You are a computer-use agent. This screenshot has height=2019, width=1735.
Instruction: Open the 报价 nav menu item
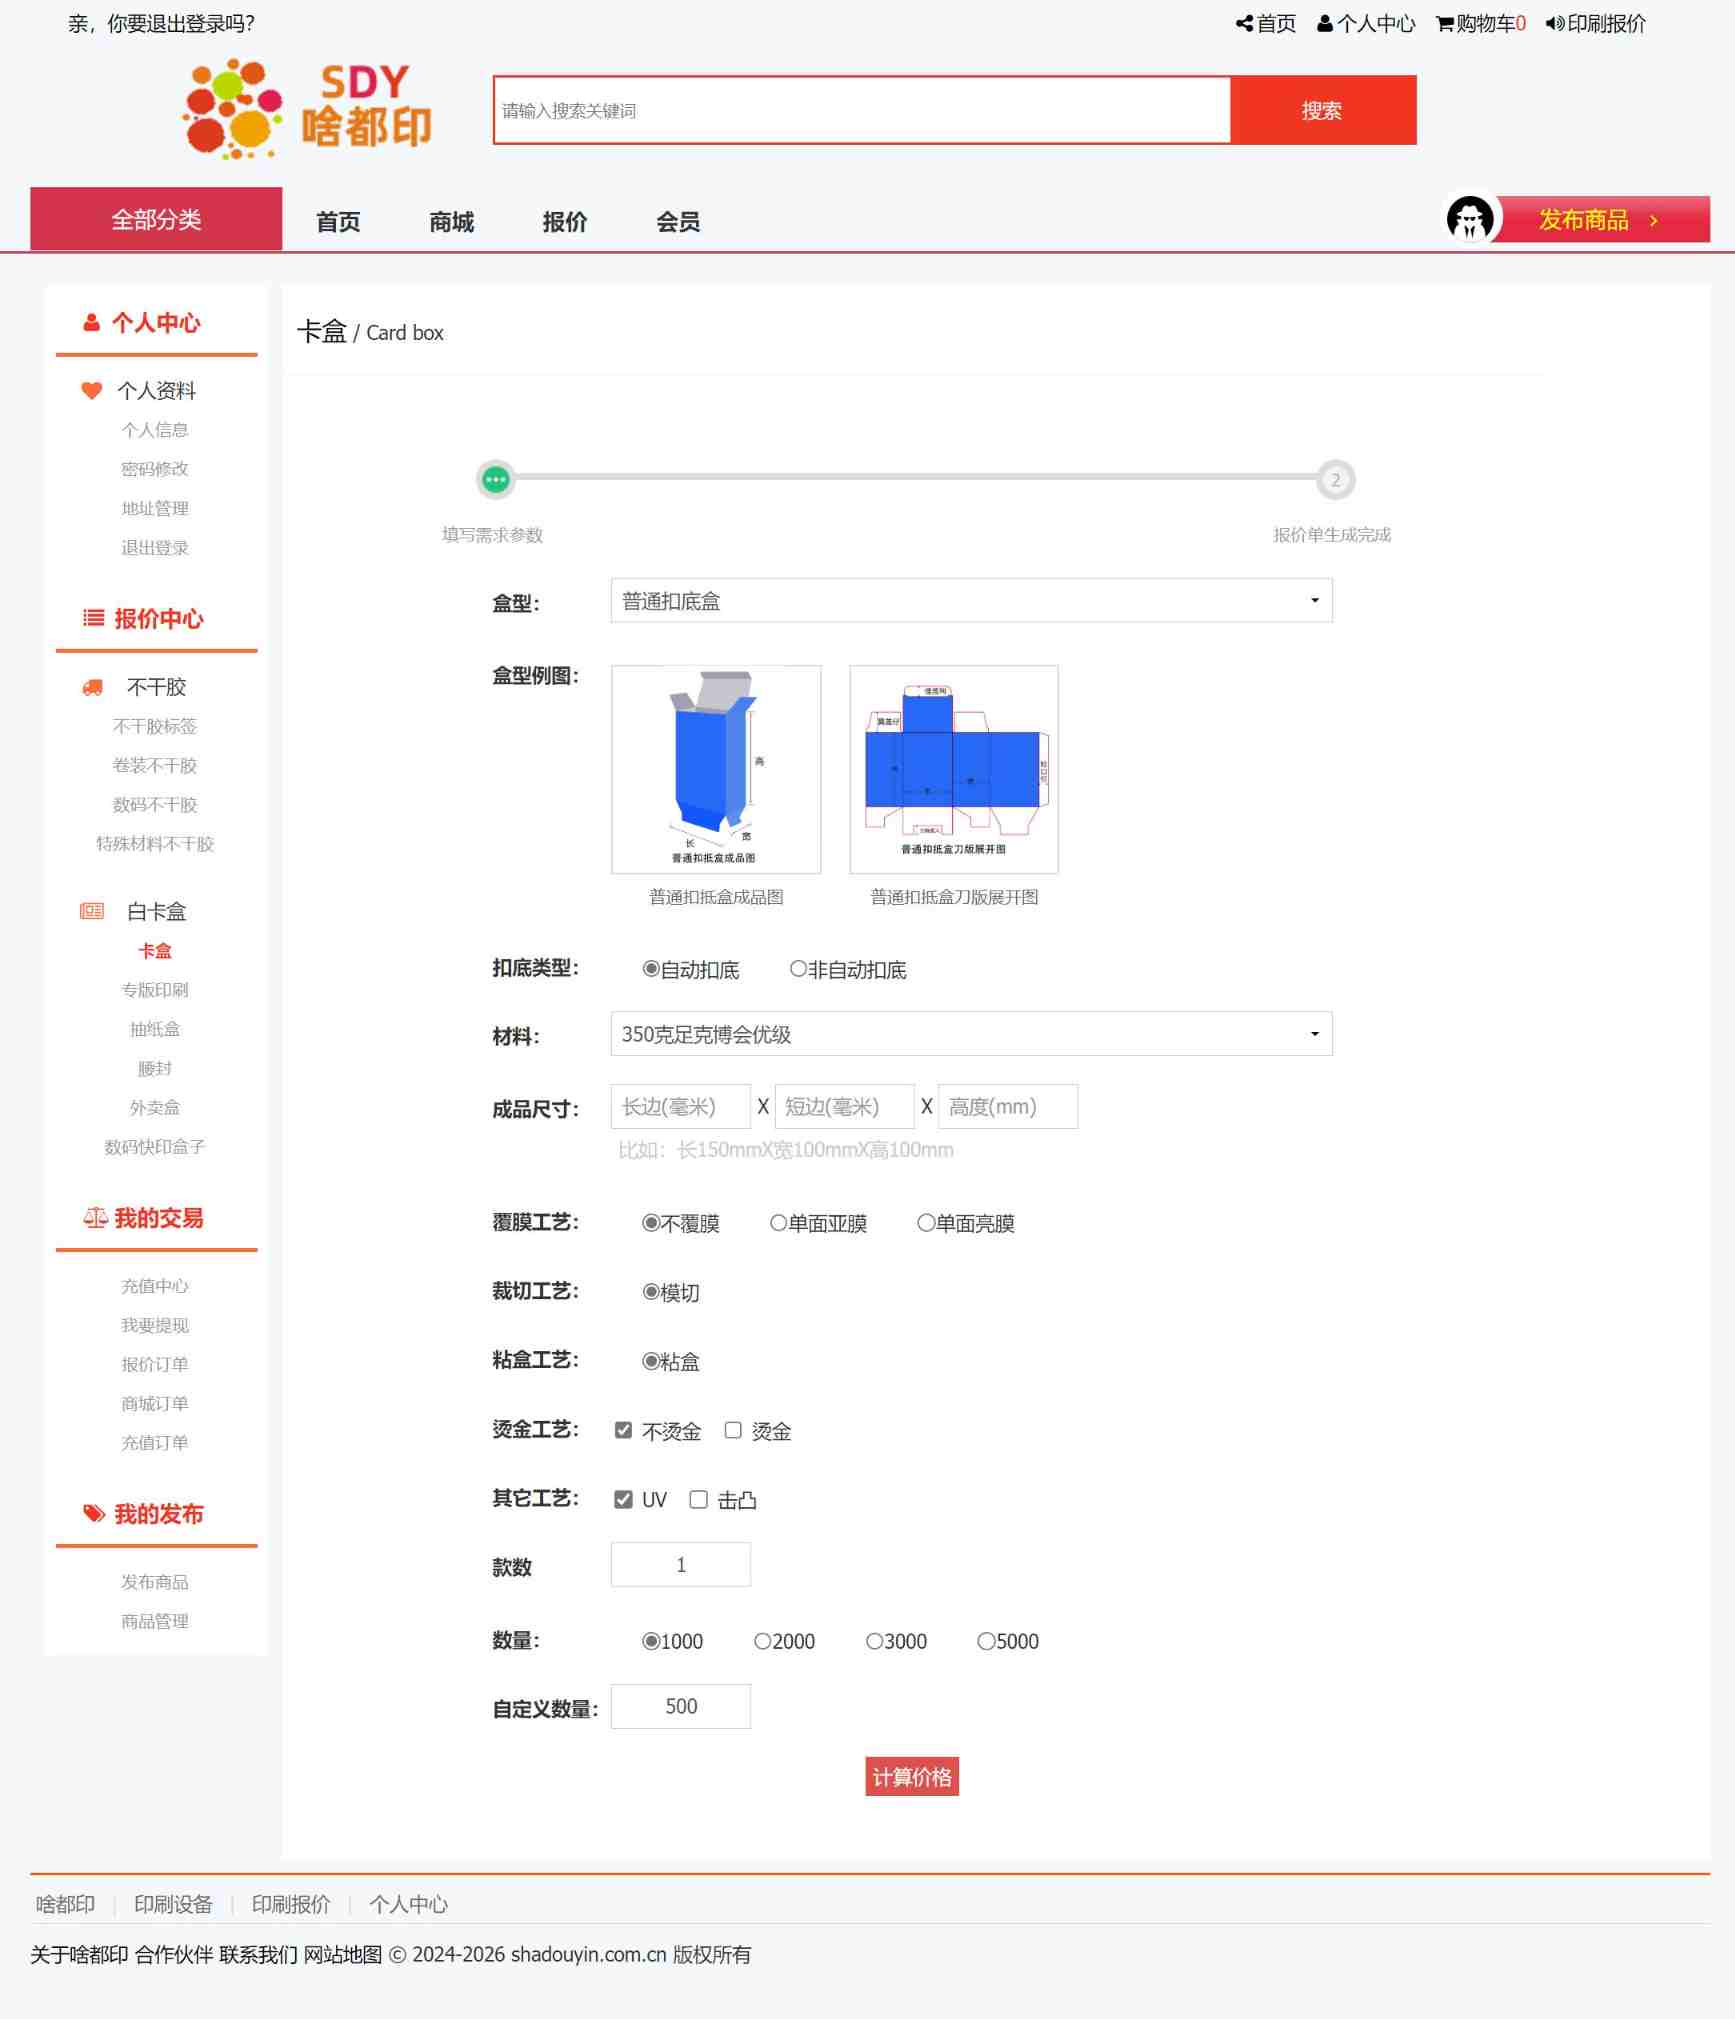coord(564,222)
